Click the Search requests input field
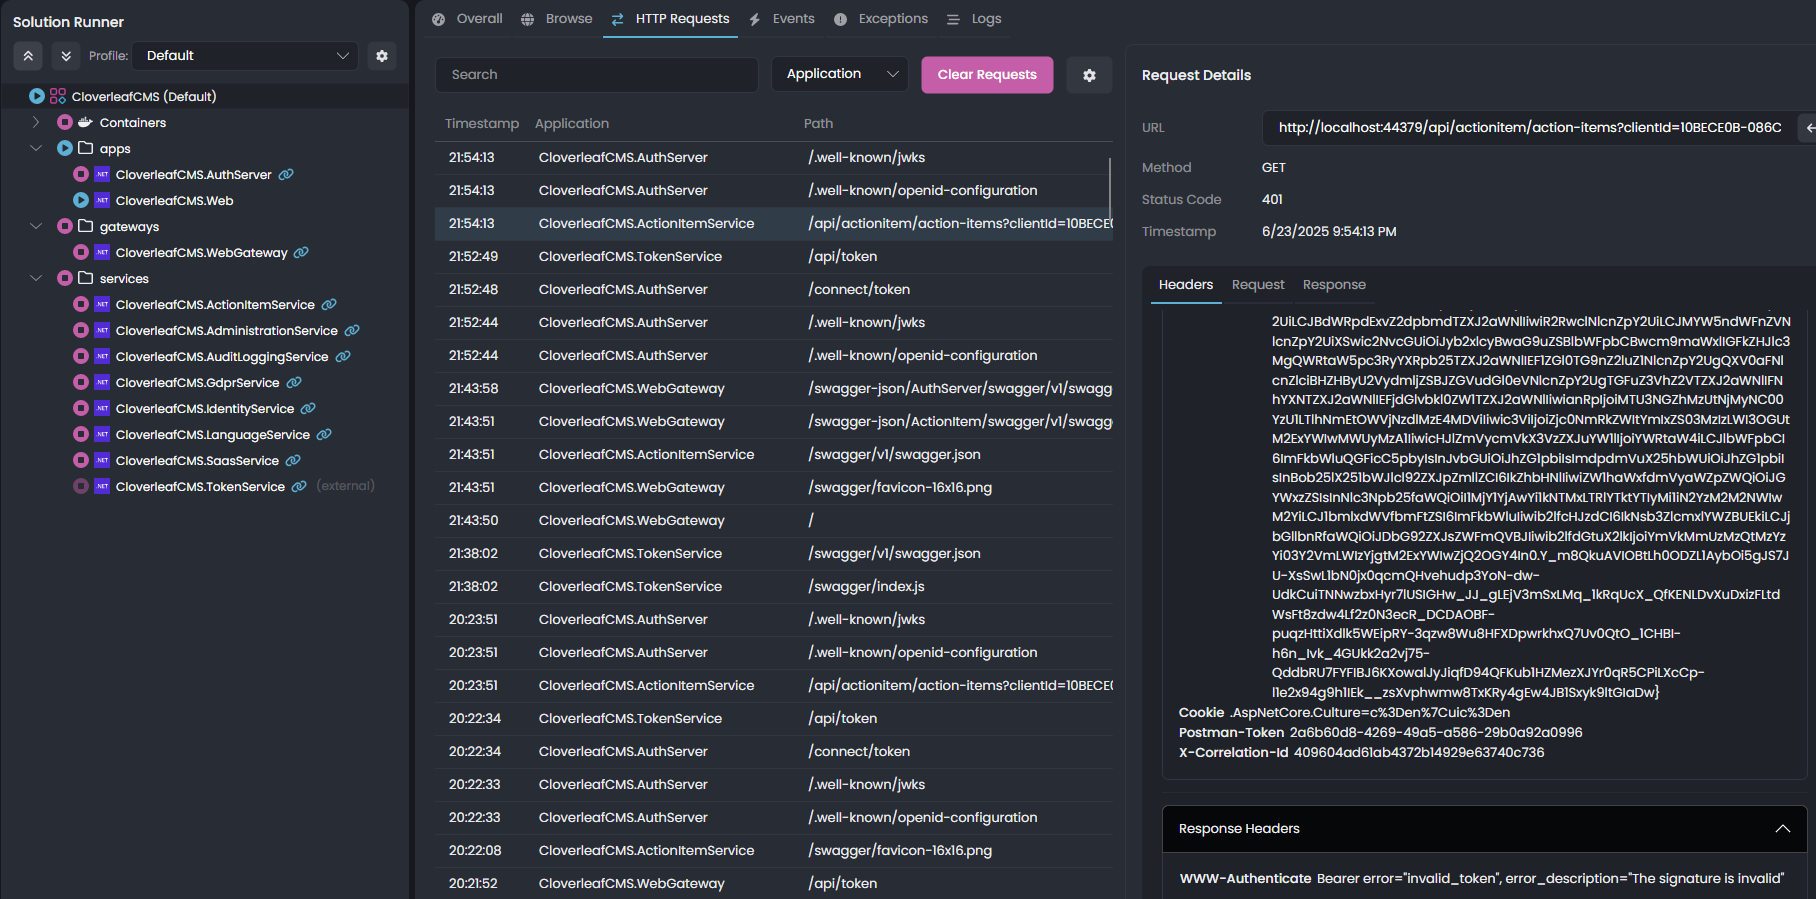 coord(596,75)
